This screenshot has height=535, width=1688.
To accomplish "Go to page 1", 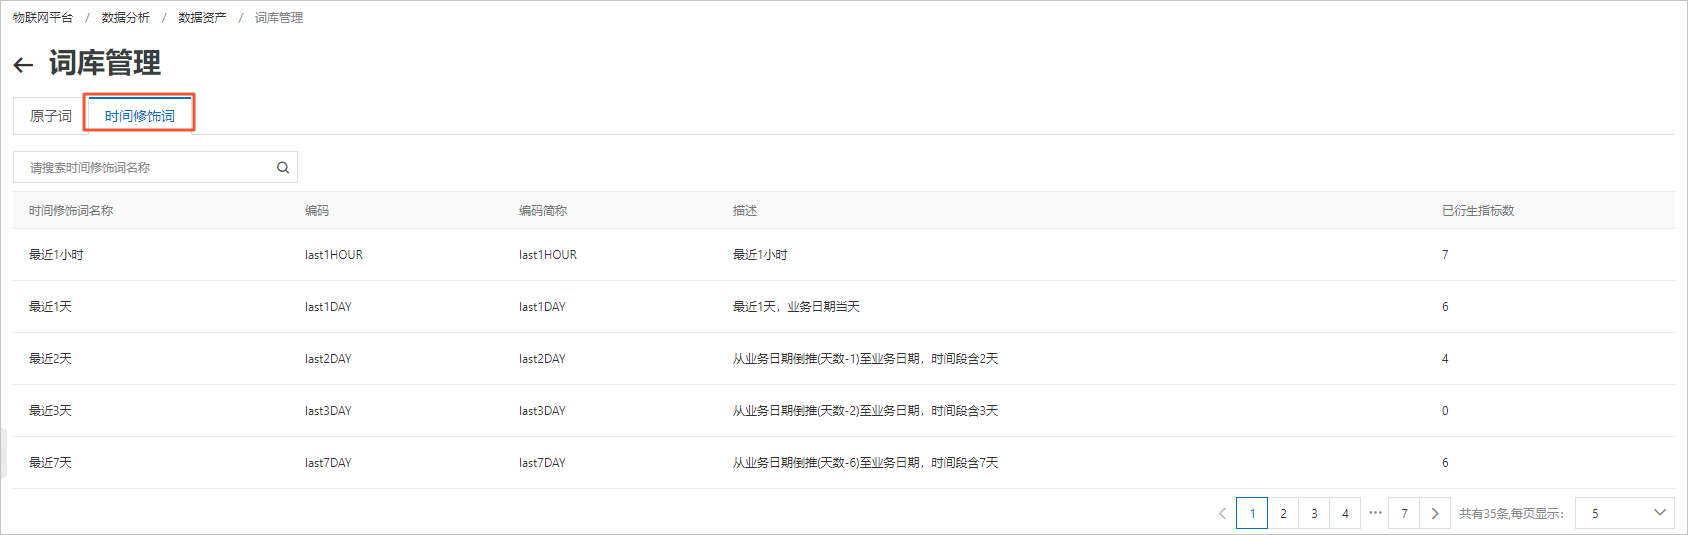I will [1252, 513].
